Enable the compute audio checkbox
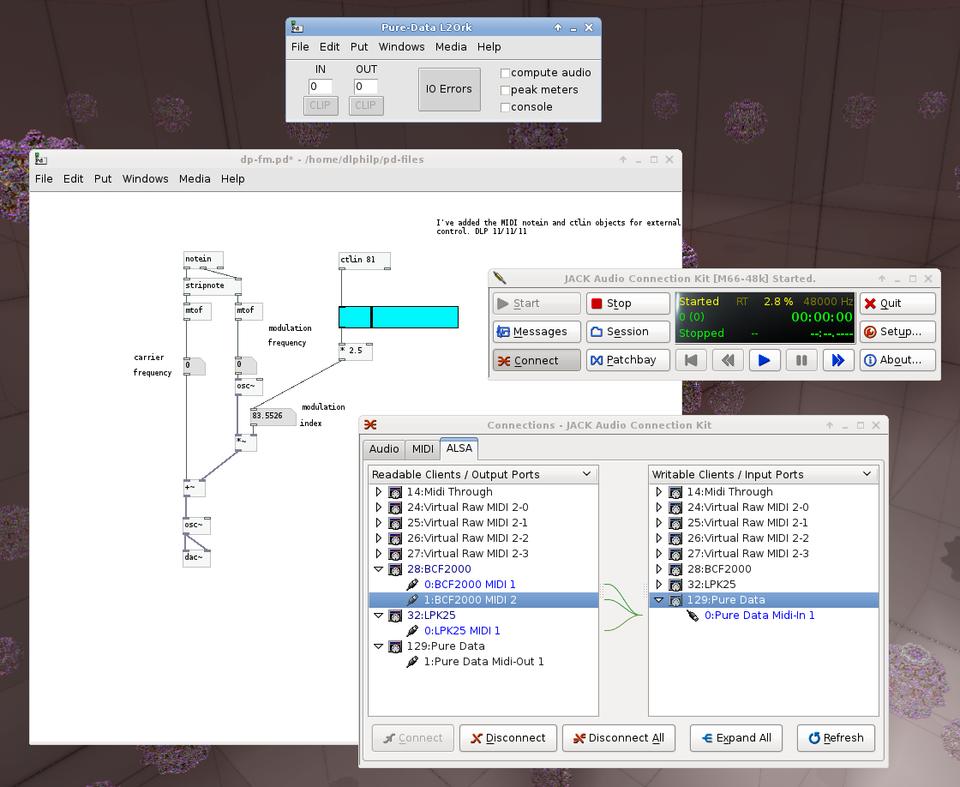The width and height of the screenshot is (960, 787). pos(505,73)
